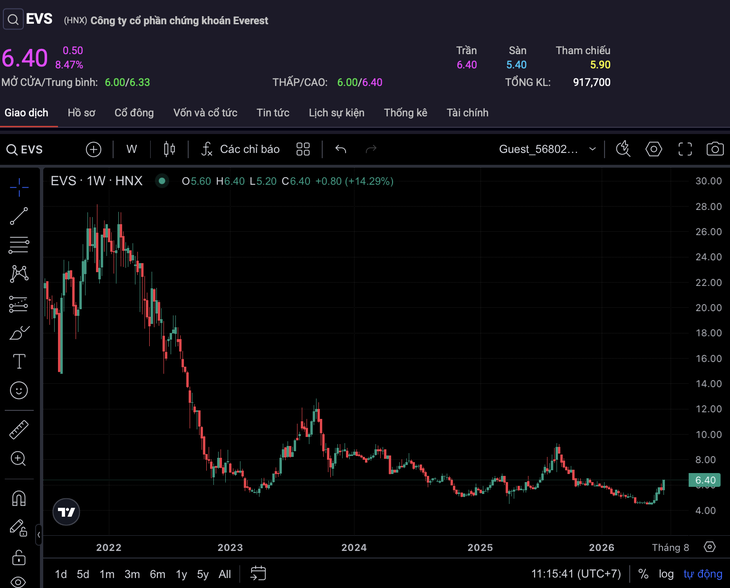Toggle percent scale mode

(x=643, y=574)
